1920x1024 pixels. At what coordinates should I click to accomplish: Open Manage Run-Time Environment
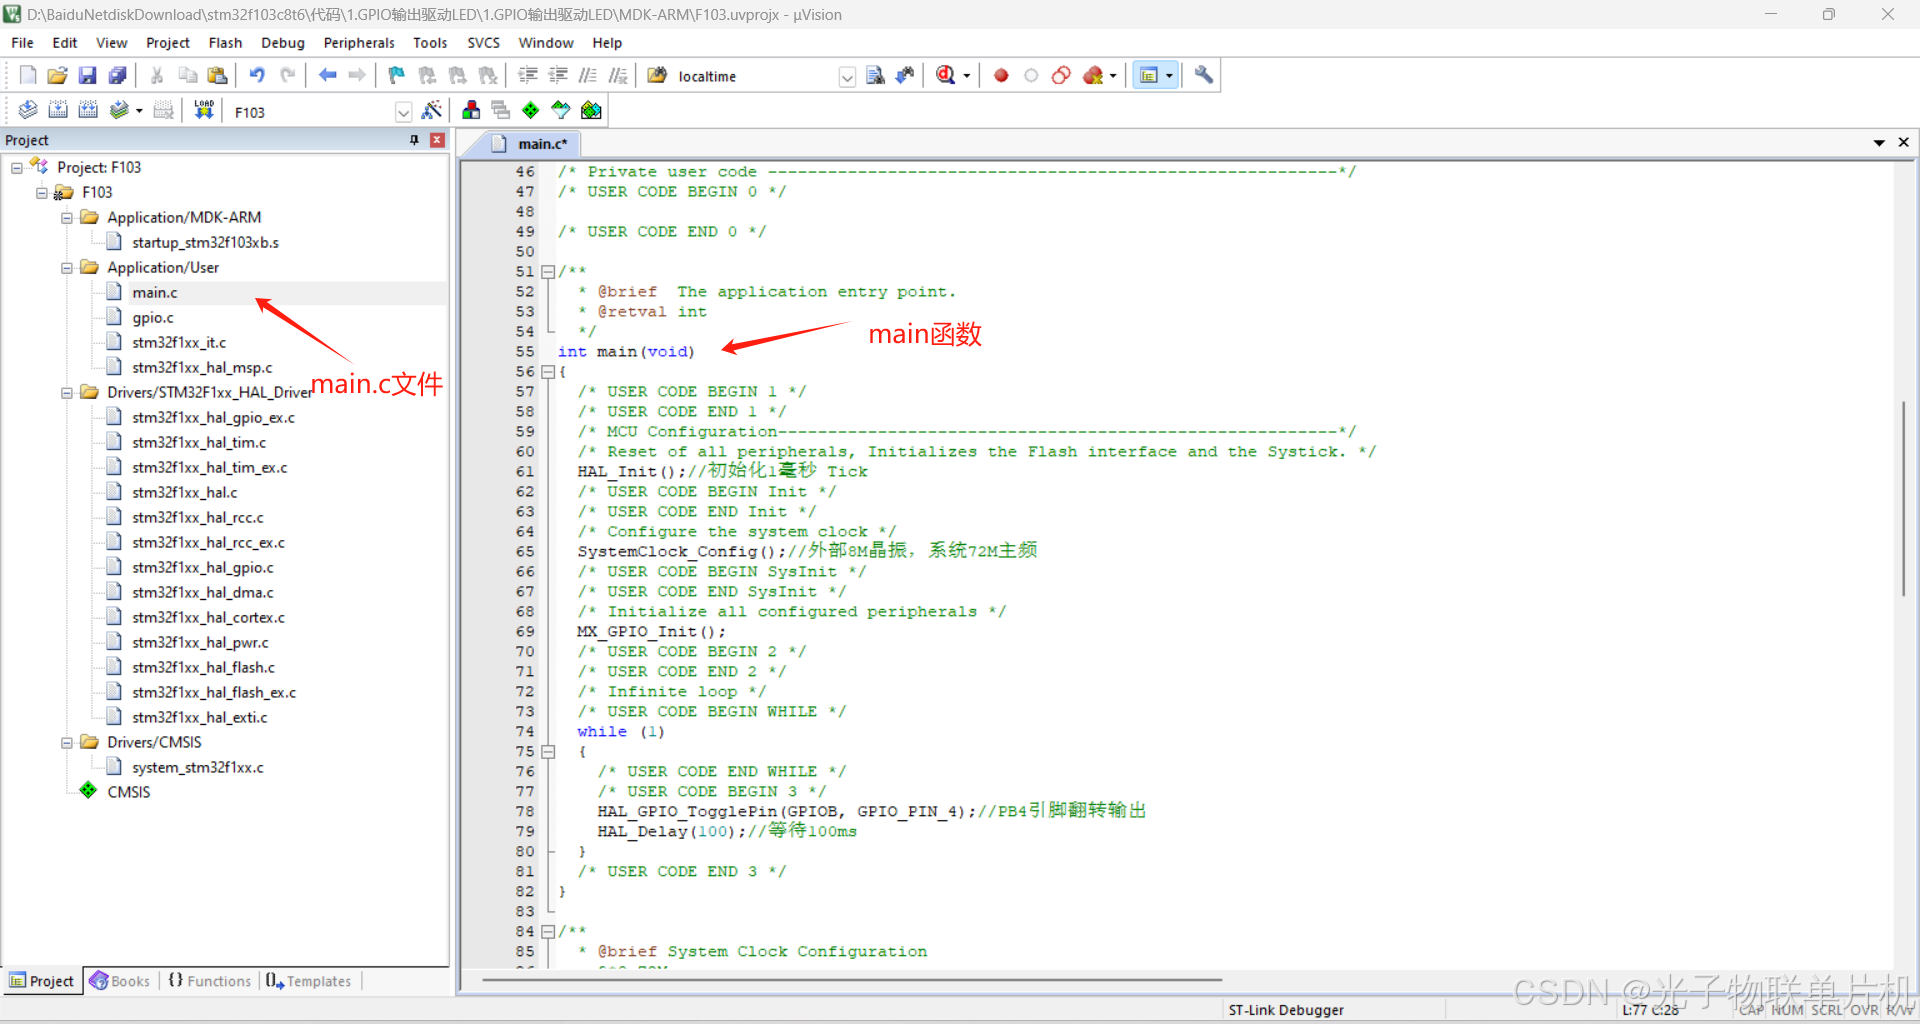click(x=531, y=111)
